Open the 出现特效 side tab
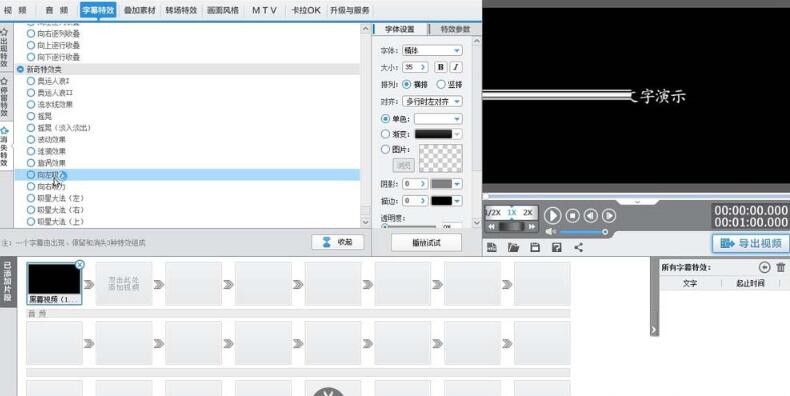 [x=4, y=48]
